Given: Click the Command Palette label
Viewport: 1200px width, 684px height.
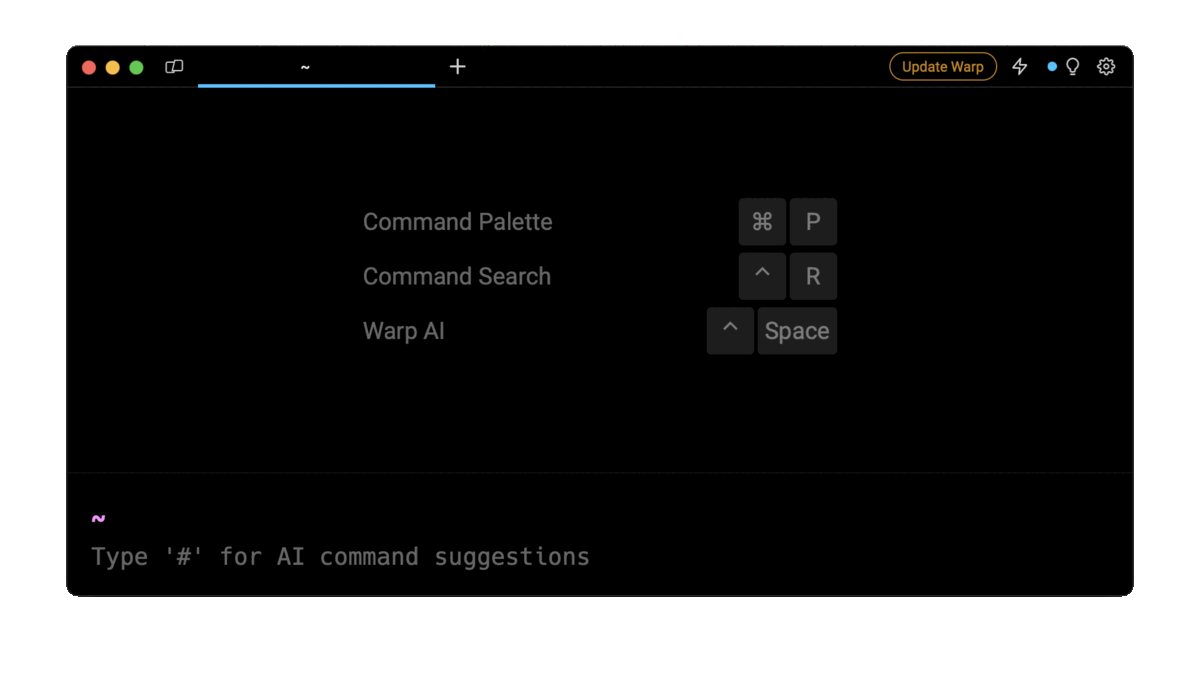Looking at the screenshot, I should [457, 221].
